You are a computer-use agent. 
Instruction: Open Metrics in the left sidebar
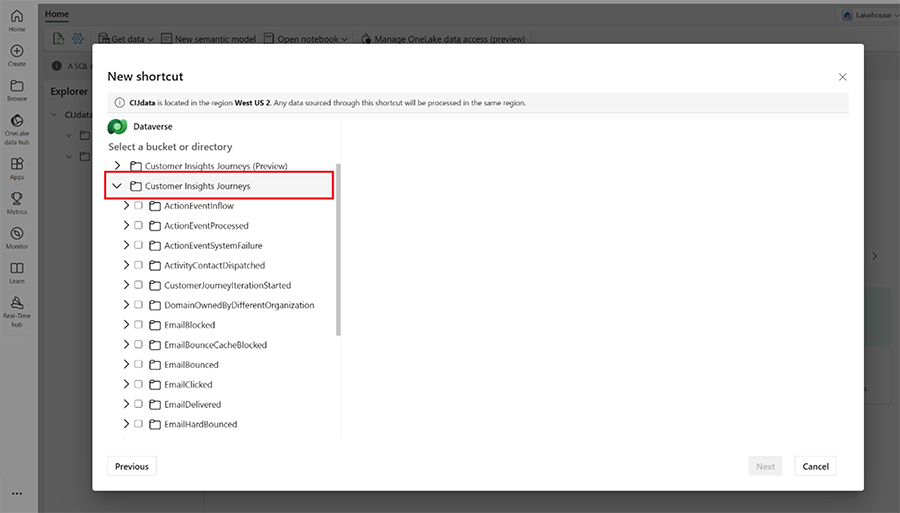point(17,203)
